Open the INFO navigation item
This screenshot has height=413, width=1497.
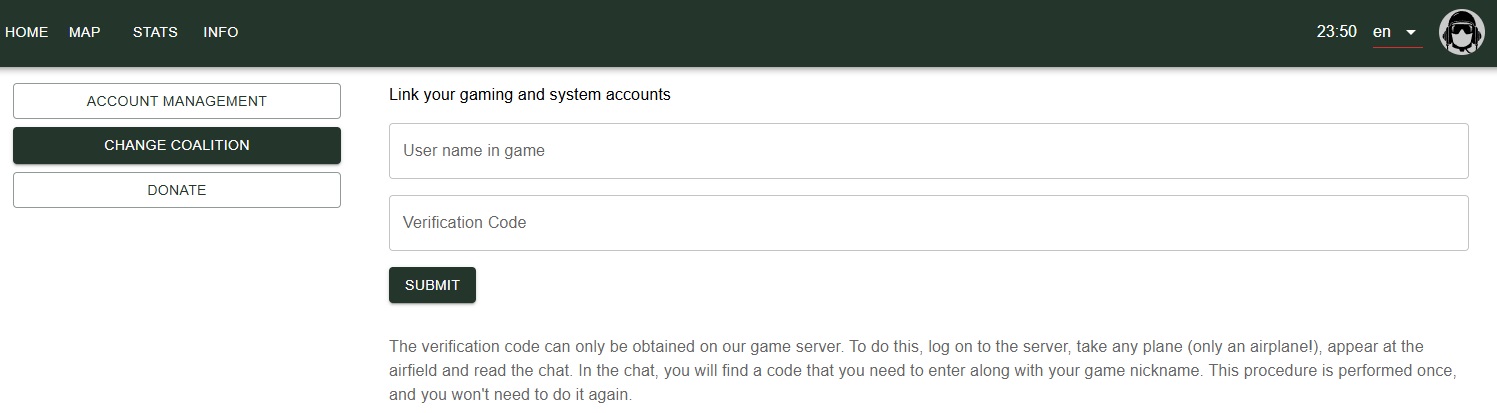click(x=220, y=32)
